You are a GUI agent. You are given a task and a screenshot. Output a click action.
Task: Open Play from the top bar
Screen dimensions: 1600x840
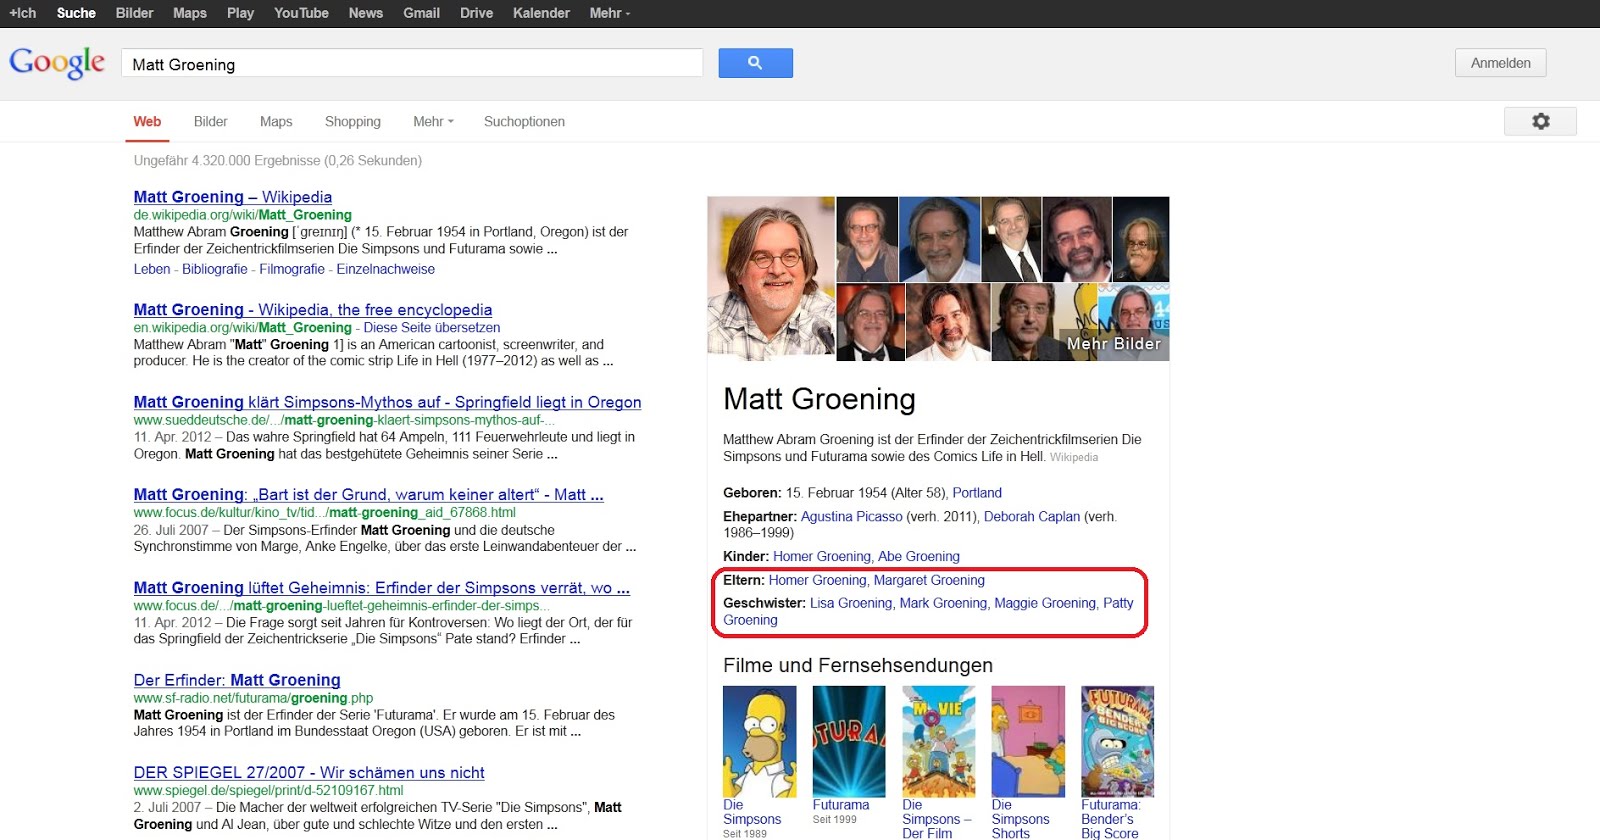240,13
